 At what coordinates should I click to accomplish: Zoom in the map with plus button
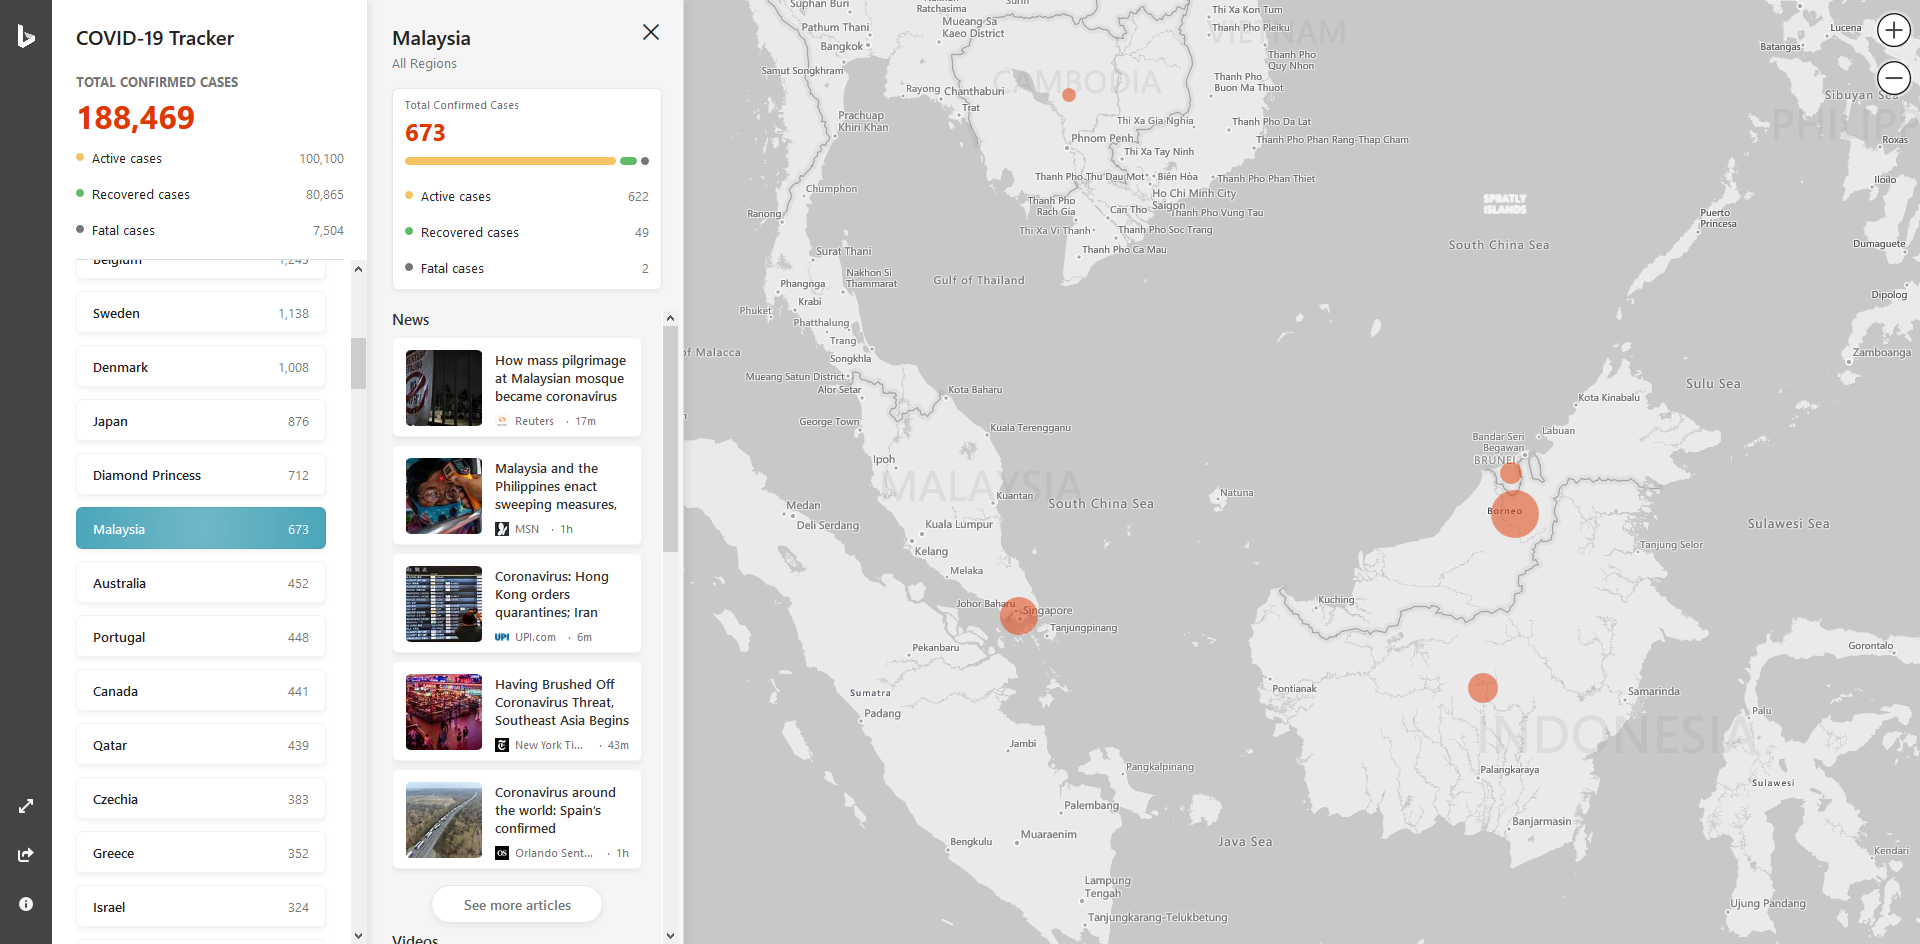tap(1893, 31)
